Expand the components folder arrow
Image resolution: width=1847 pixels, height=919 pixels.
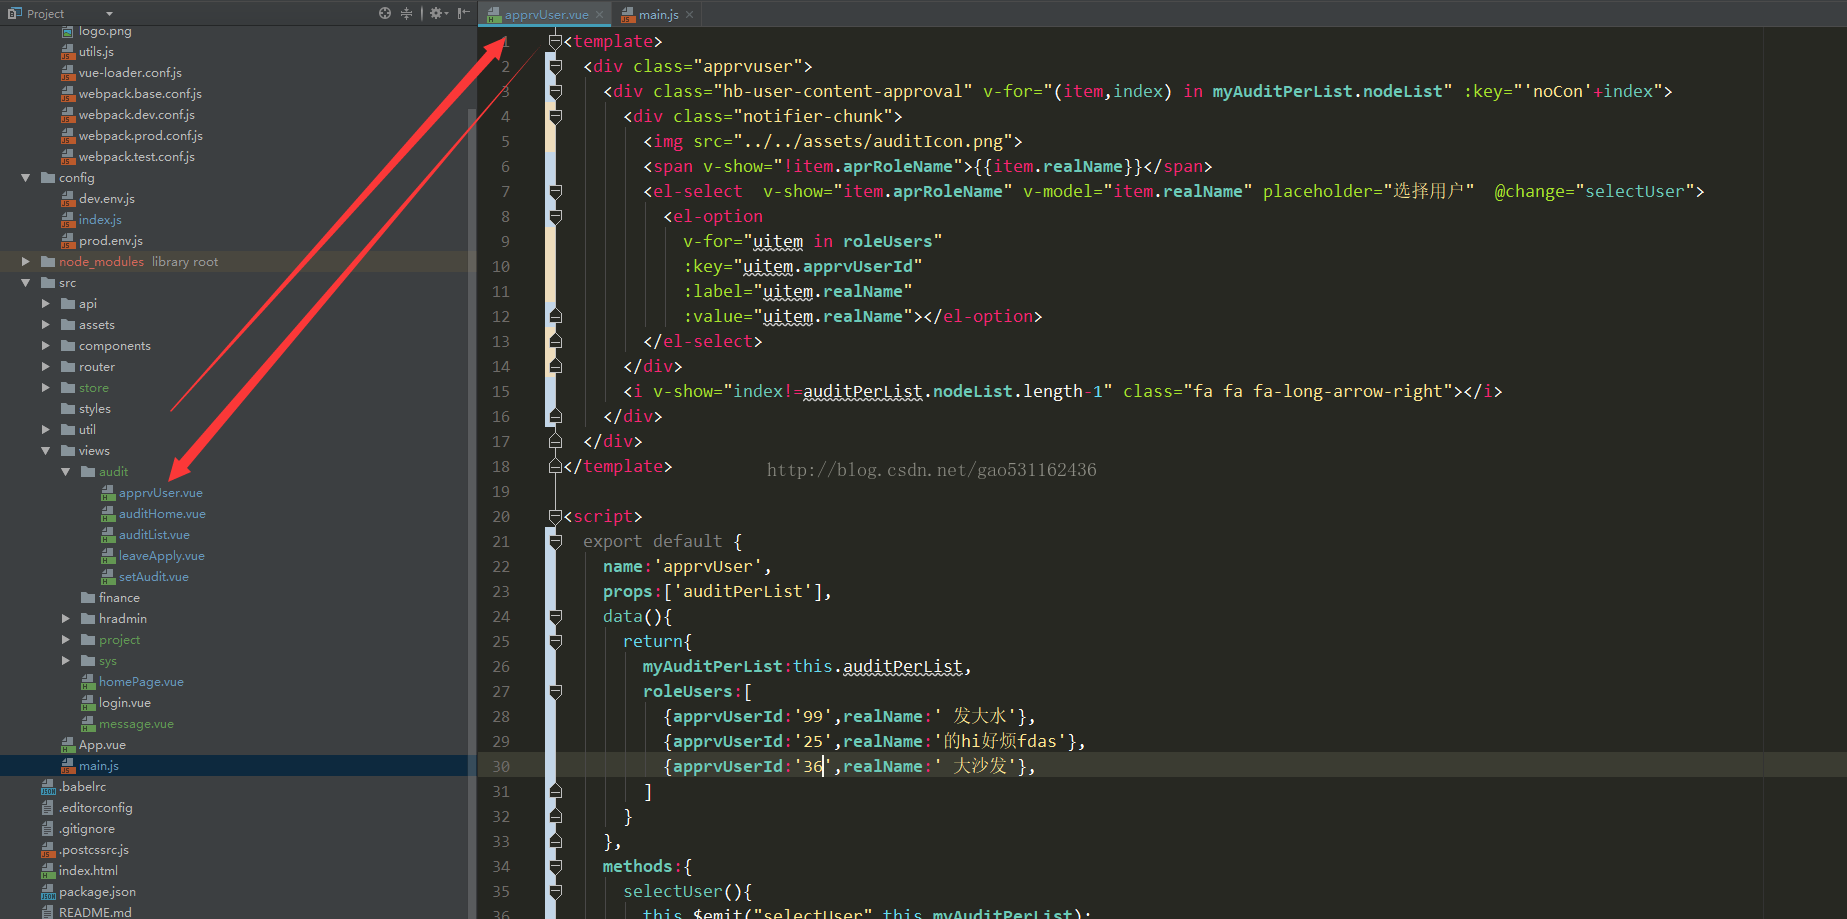point(46,346)
